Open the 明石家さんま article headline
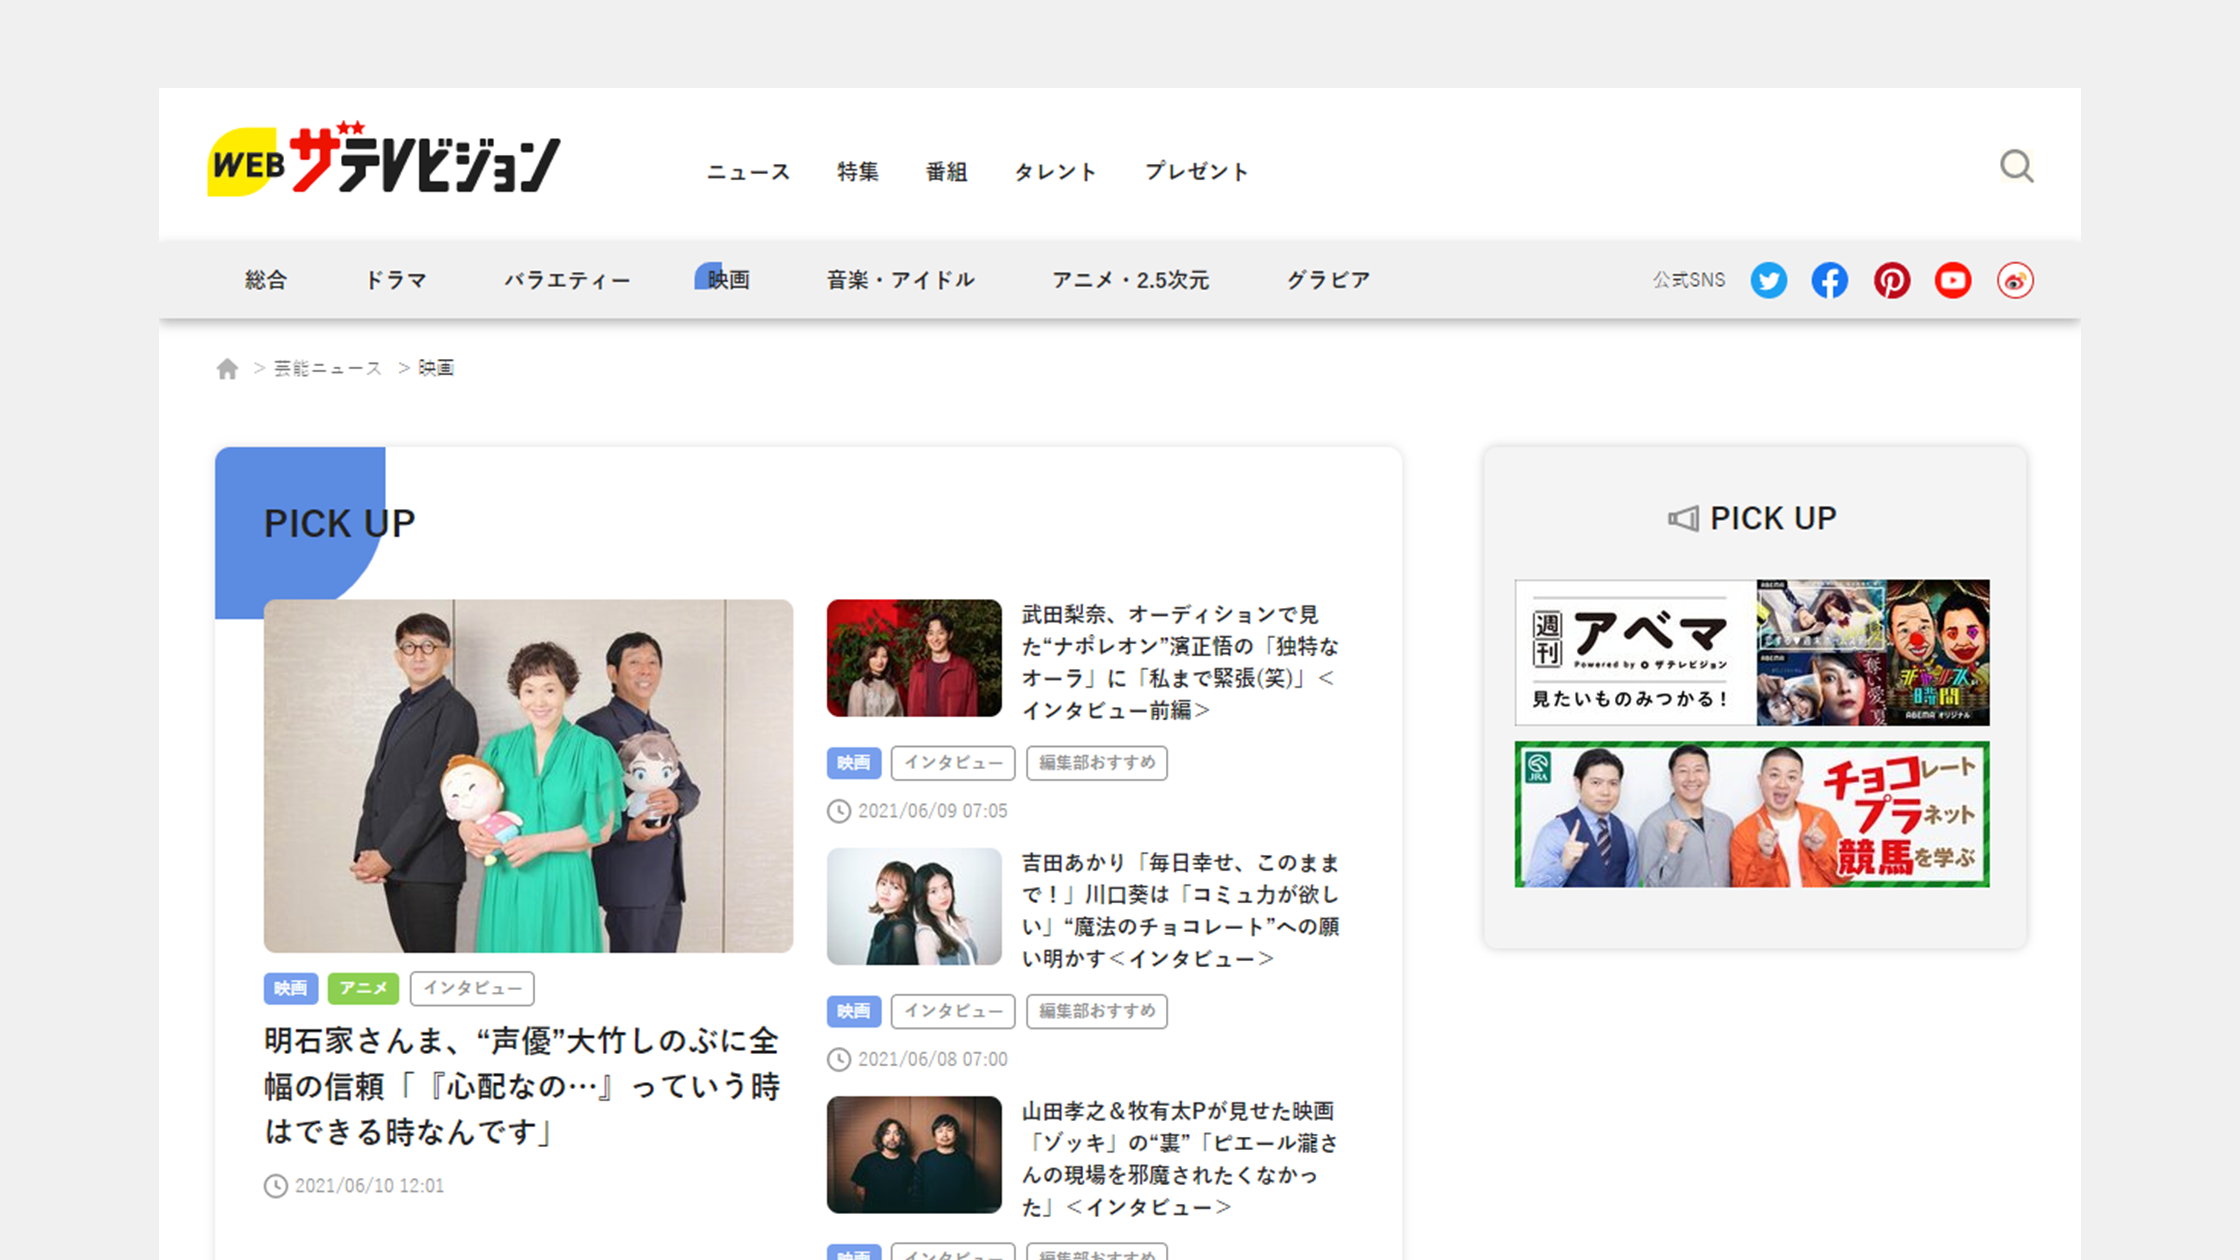The height and width of the screenshot is (1260, 2240). pos(521,1086)
